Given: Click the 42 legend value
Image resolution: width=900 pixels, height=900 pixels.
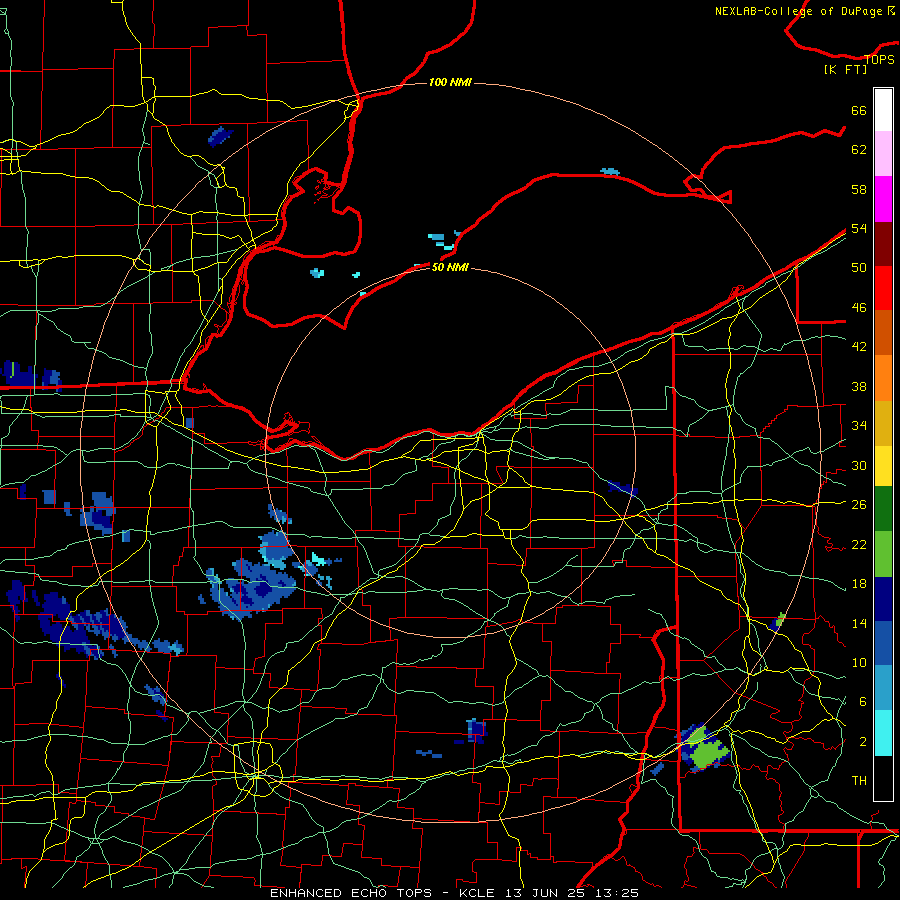Looking at the screenshot, I should (x=859, y=347).
